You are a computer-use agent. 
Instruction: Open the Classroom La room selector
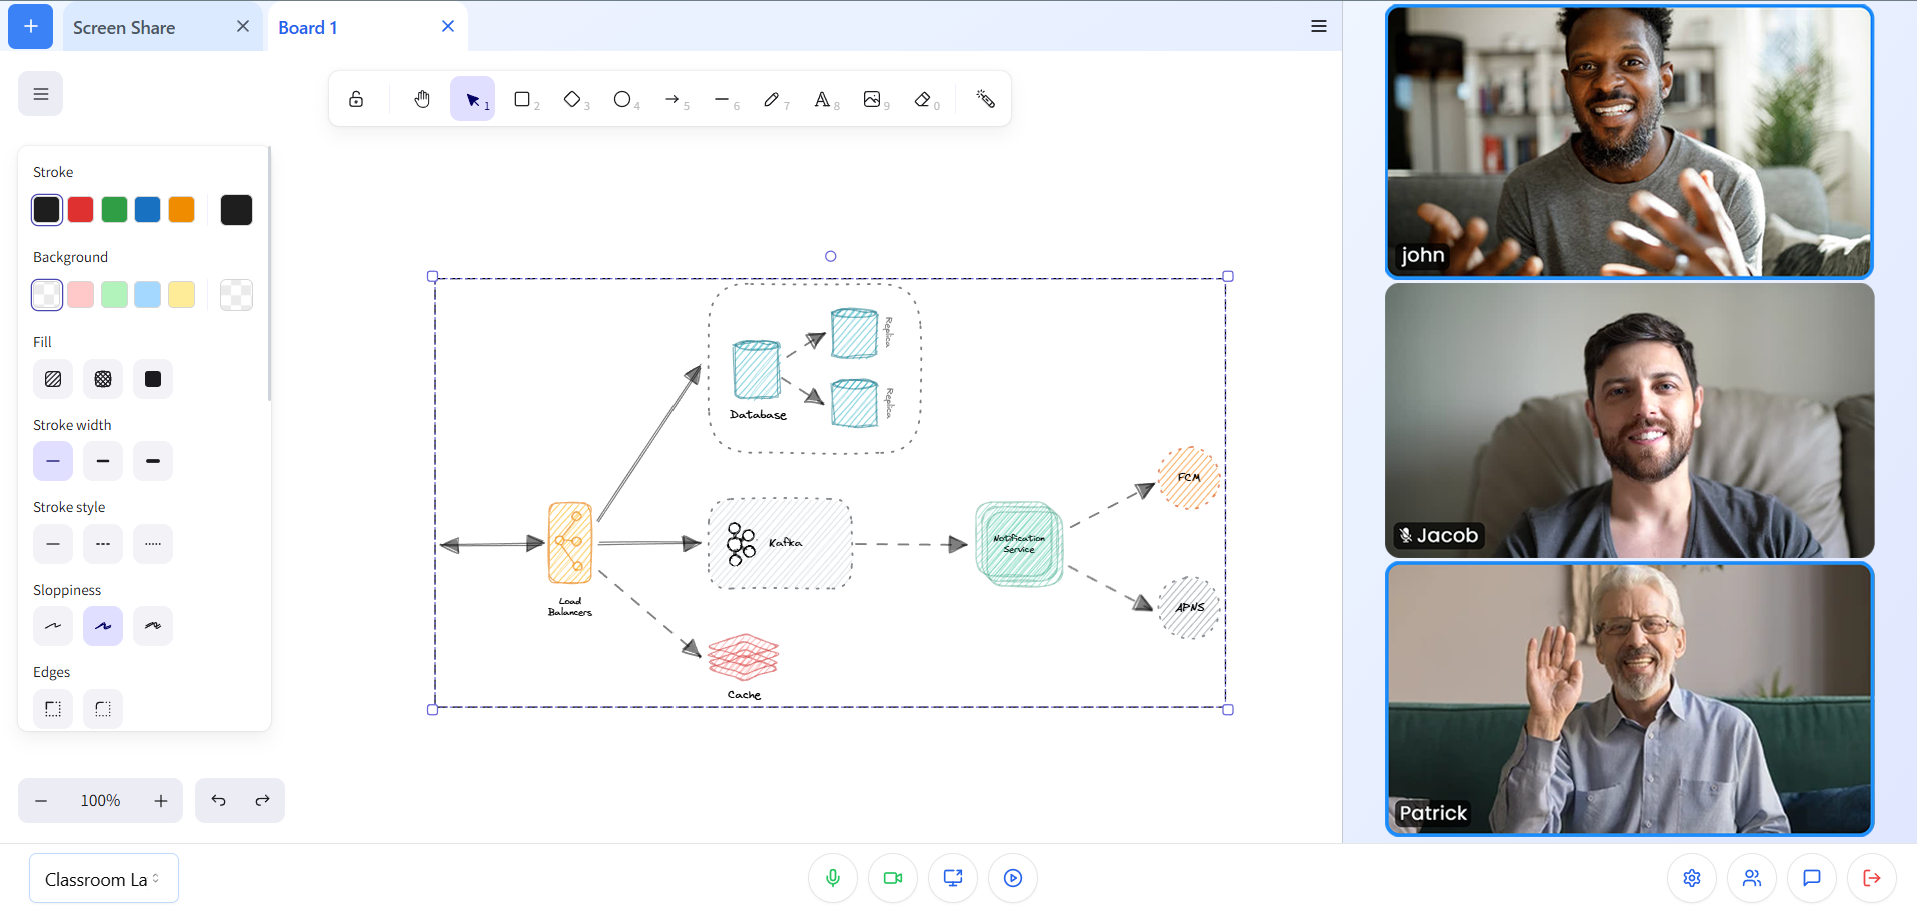[103, 878]
